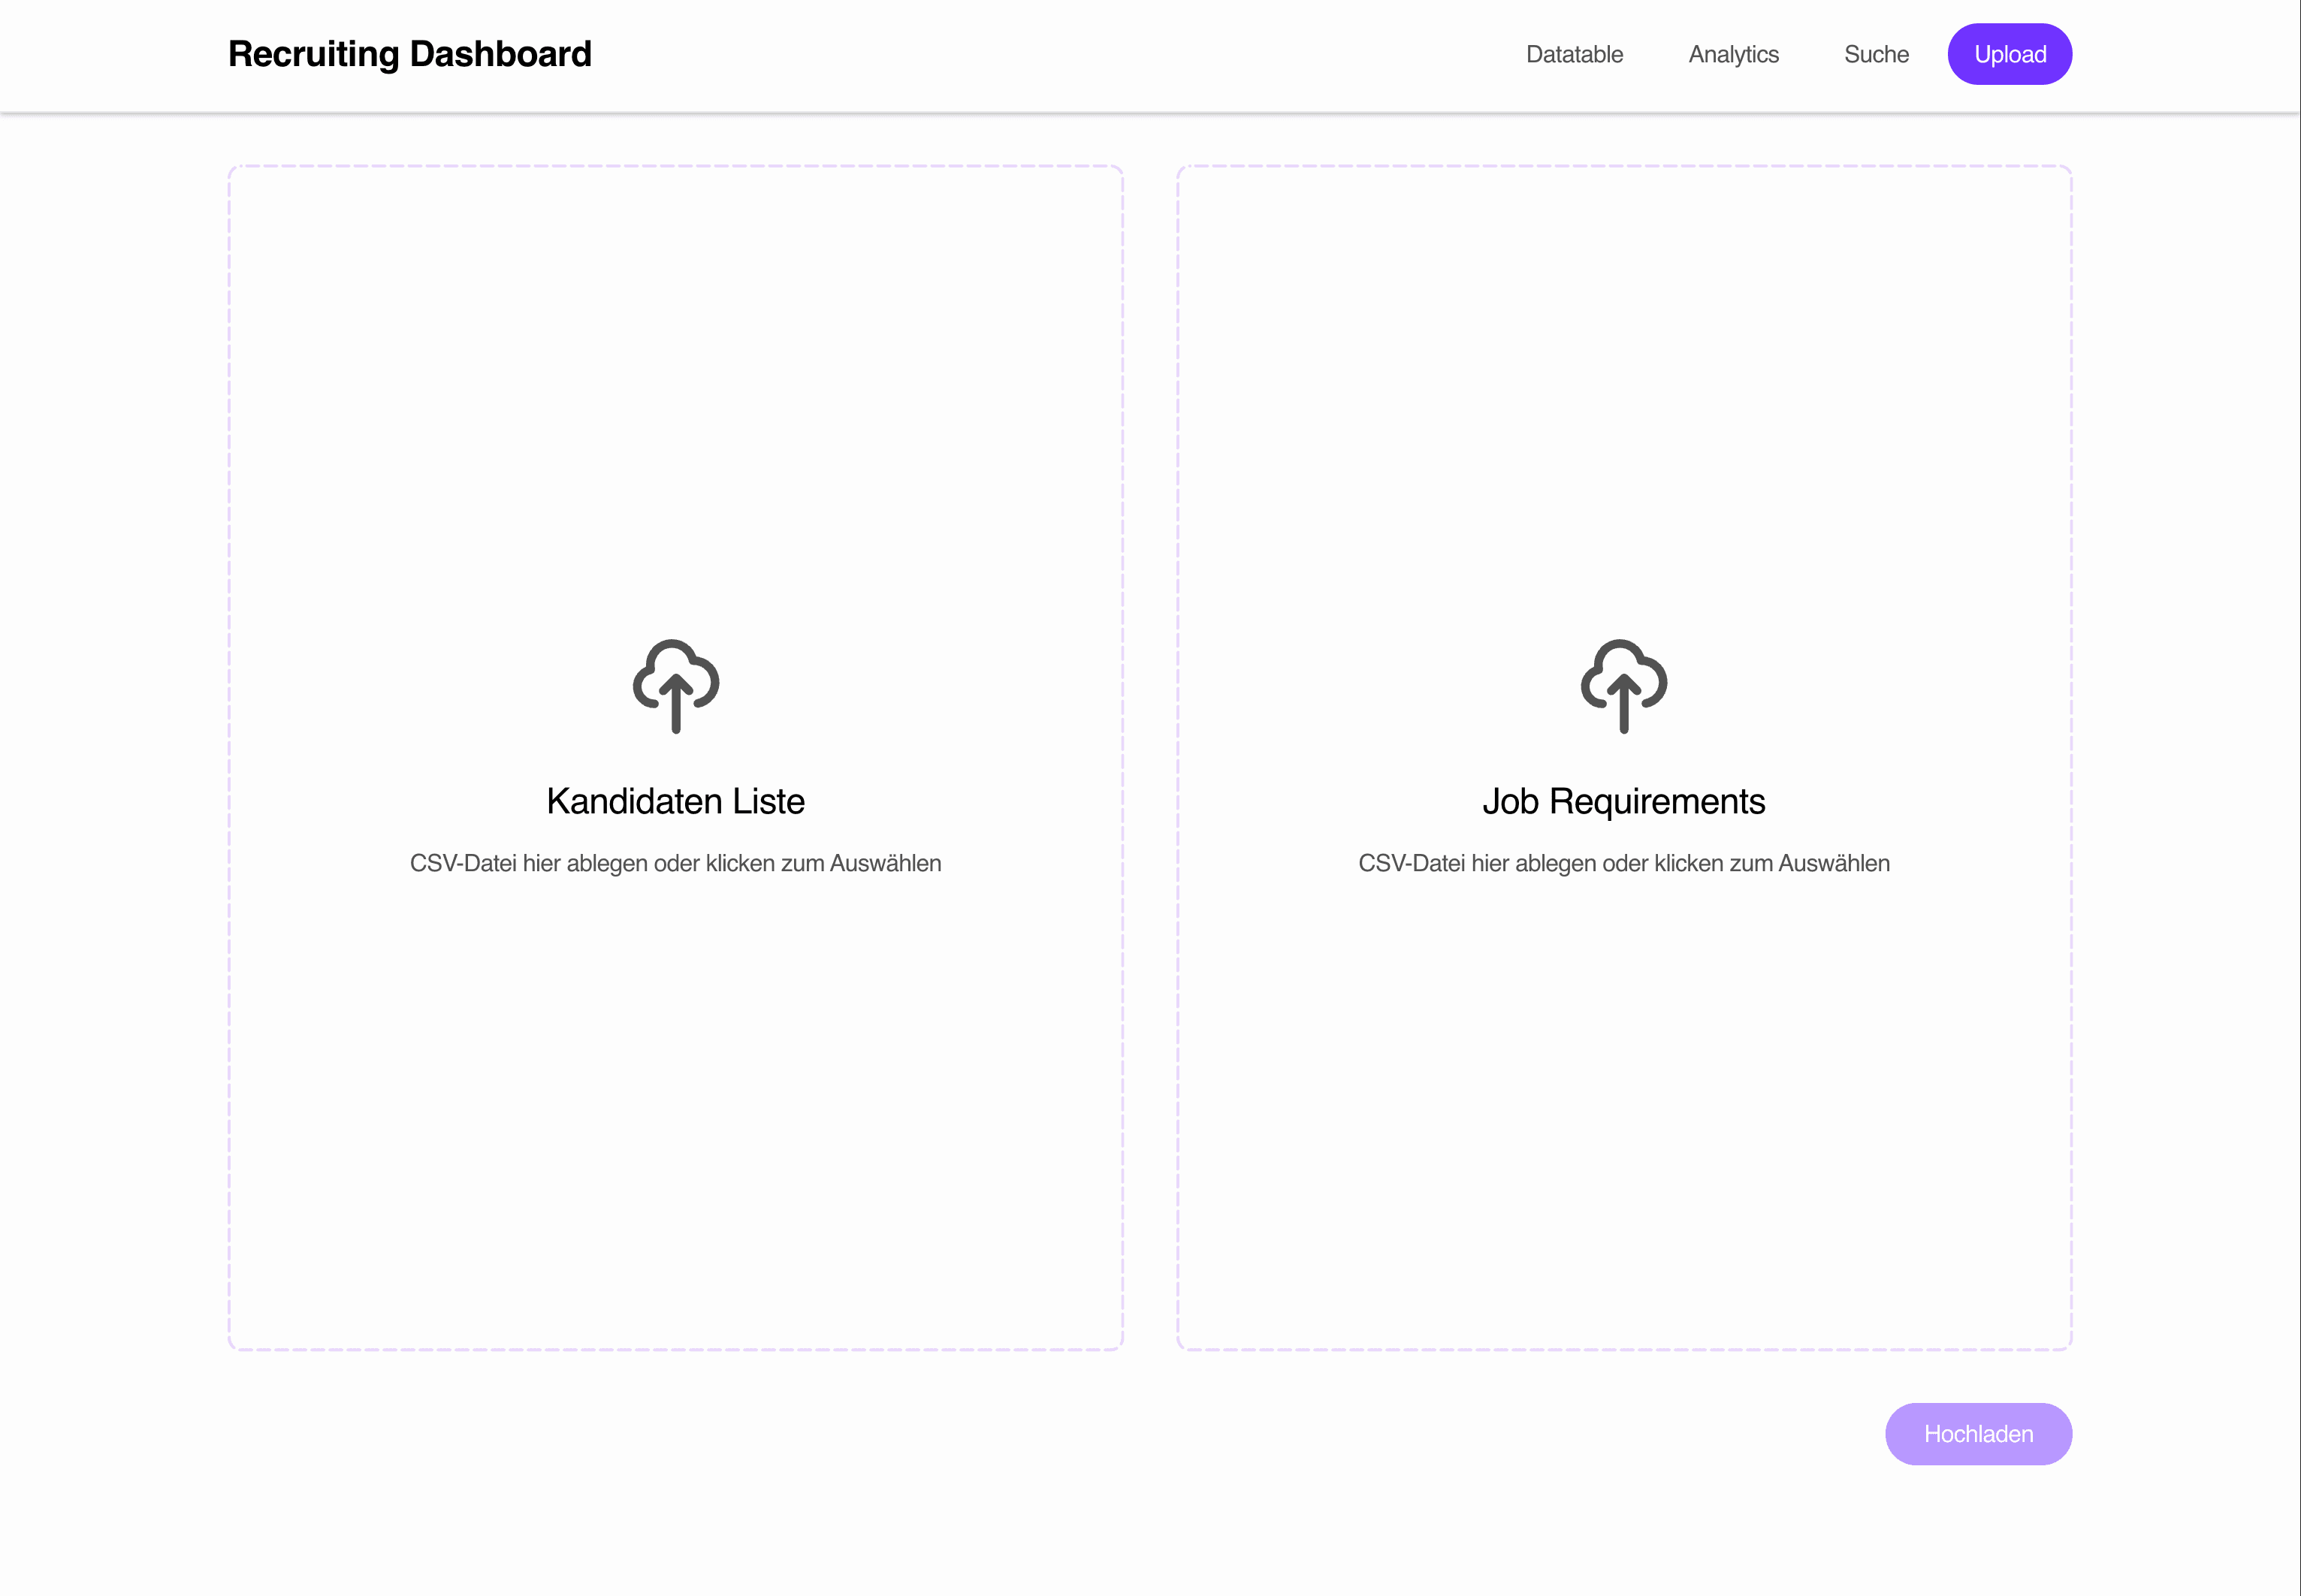Viewport: 2301px width, 1596px height.
Task: Select the upload arrow inside the right cloud icon
Action: pyautogui.click(x=1623, y=700)
